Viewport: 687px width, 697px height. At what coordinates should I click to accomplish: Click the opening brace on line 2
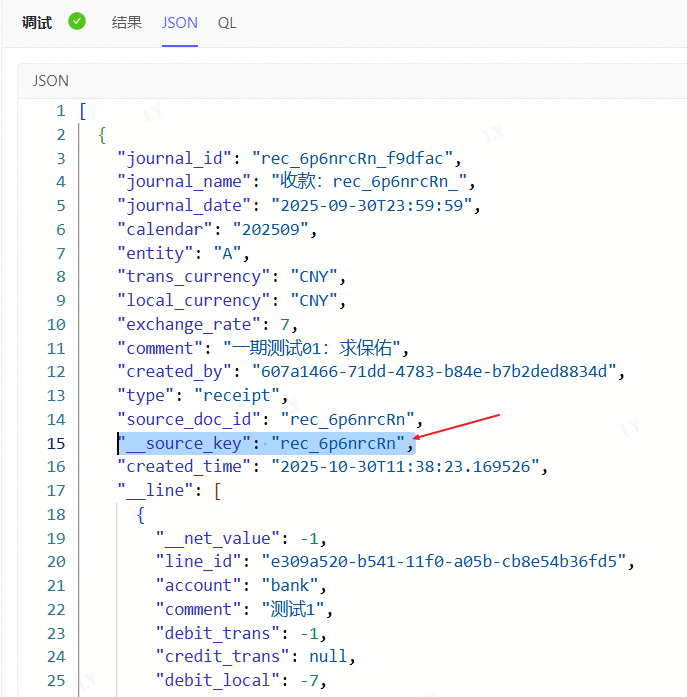tap(102, 135)
